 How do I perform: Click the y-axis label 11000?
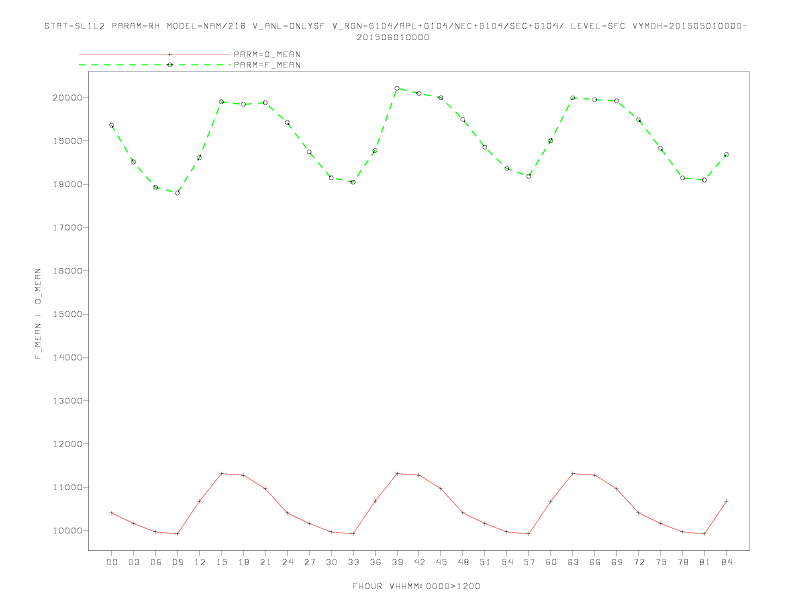tap(67, 487)
